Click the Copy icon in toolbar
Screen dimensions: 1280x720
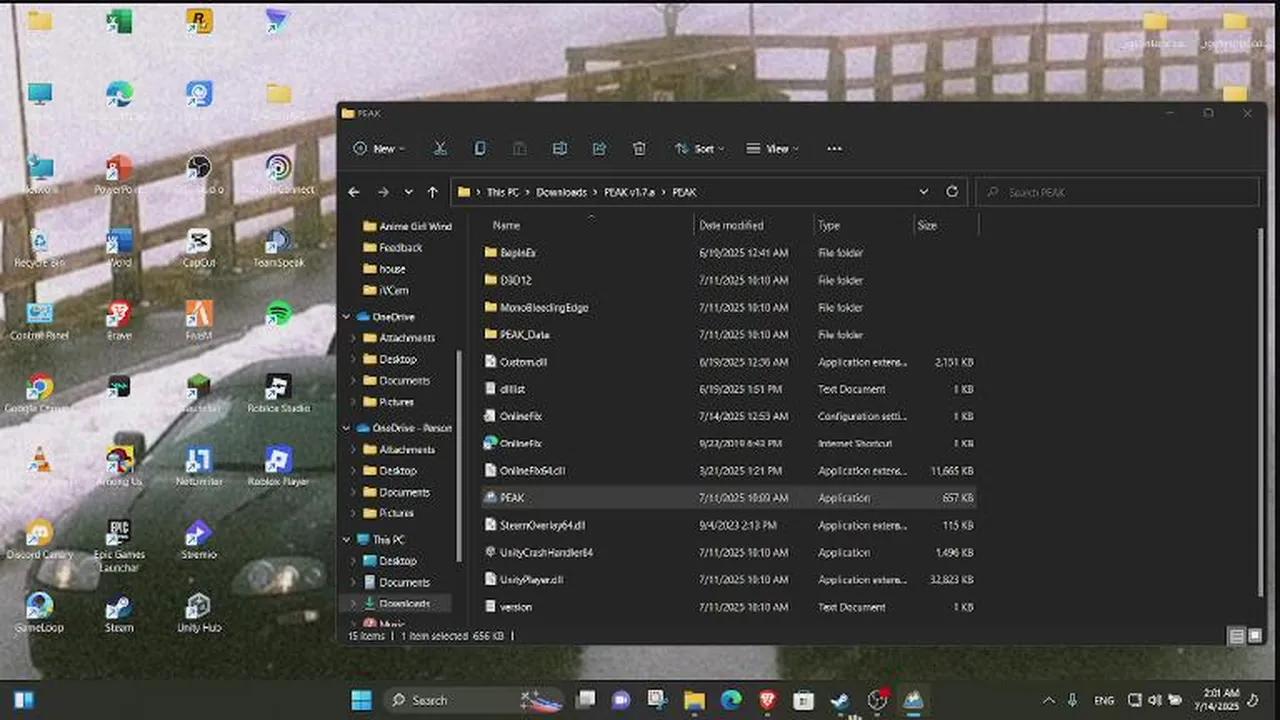coord(480,149)
